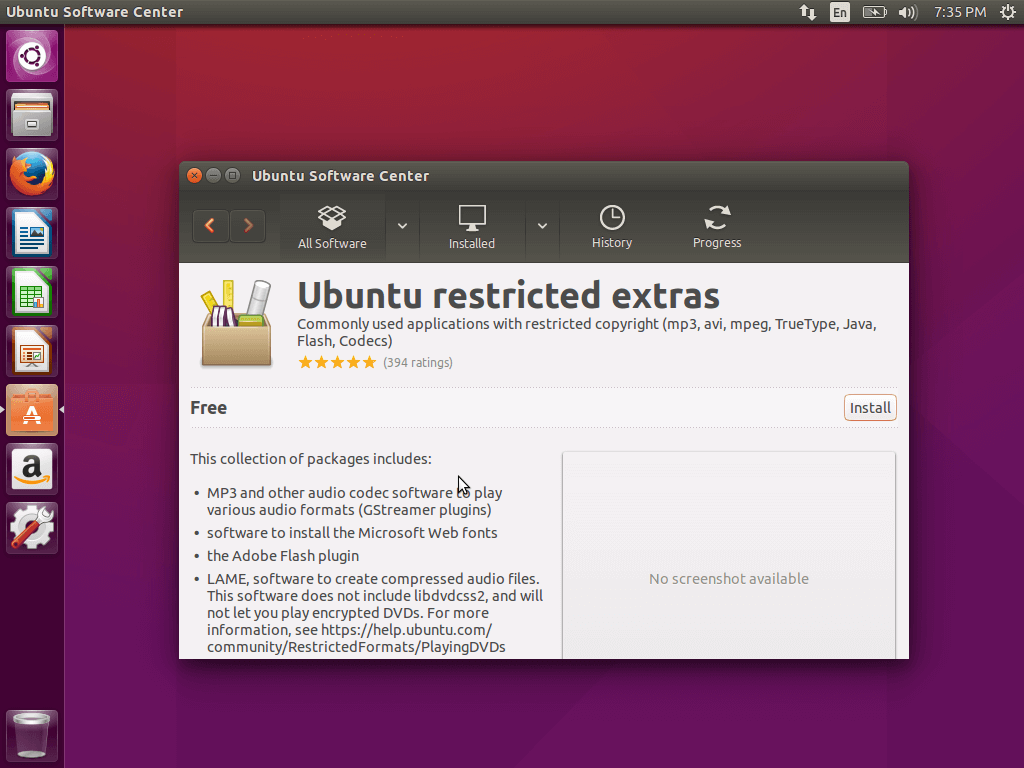Image resolution: width=1024 pixels, height=768 pixels.
Task: Click the Forward arrow navigation button
Action: pyautogui.click(x=248, y=226)
